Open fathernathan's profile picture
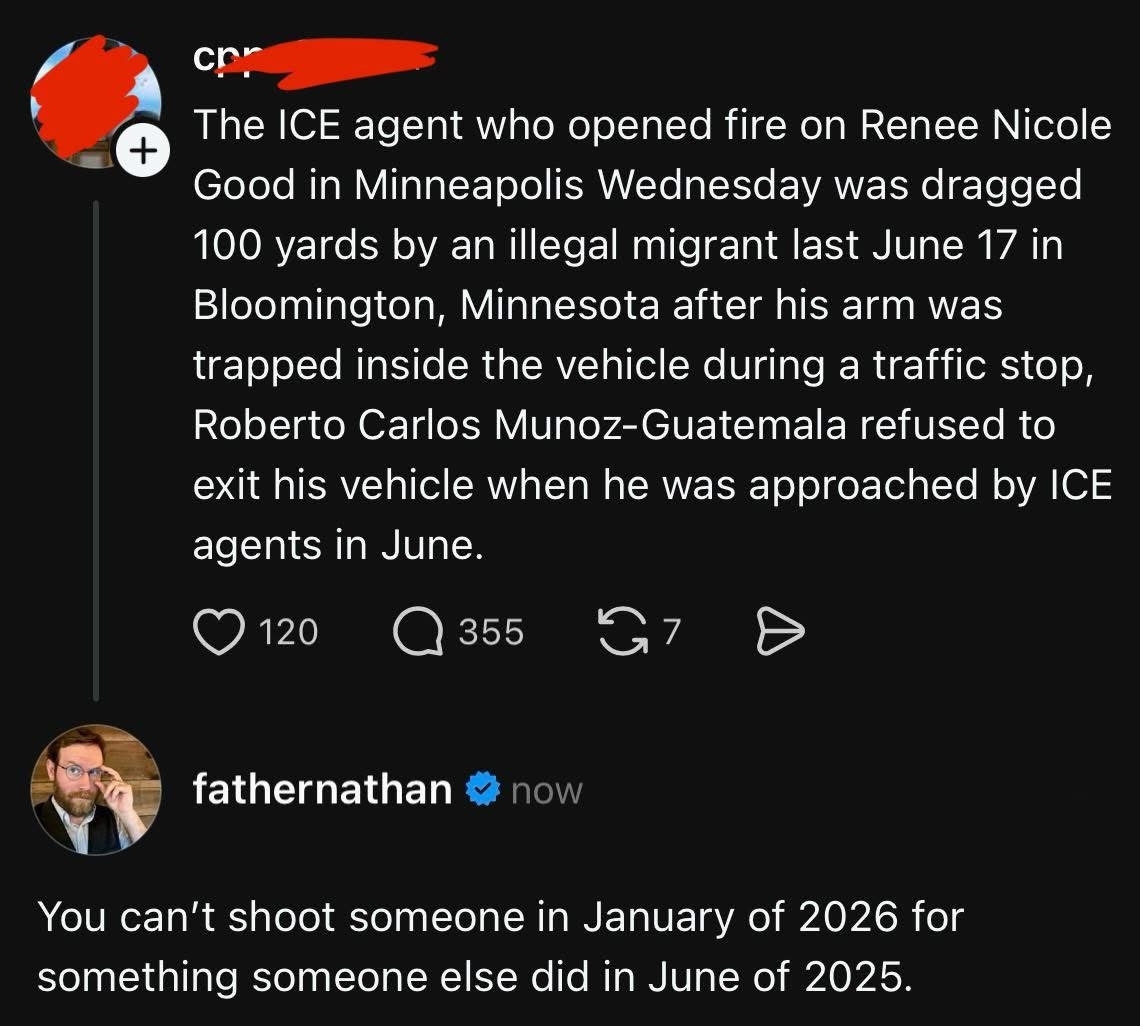 (x=96, y=790)
